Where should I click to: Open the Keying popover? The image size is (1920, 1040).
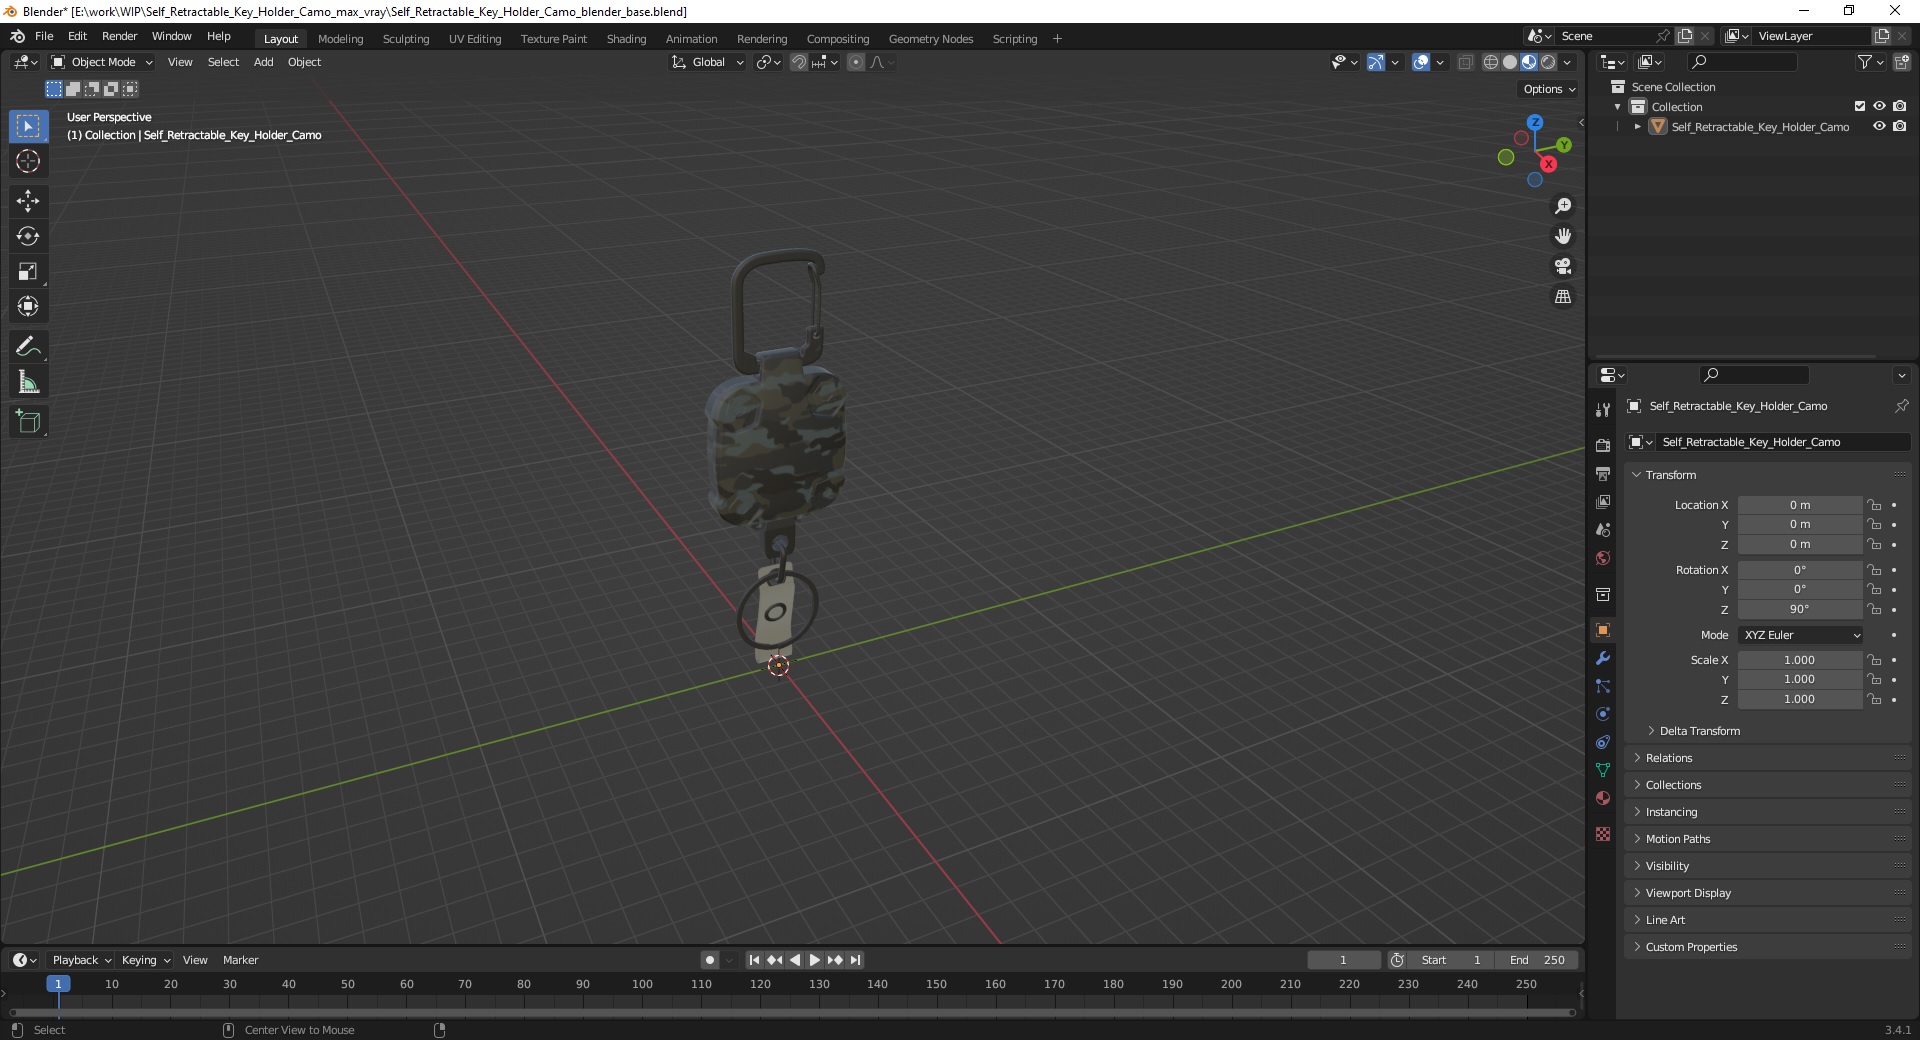(x=146, y=960)
